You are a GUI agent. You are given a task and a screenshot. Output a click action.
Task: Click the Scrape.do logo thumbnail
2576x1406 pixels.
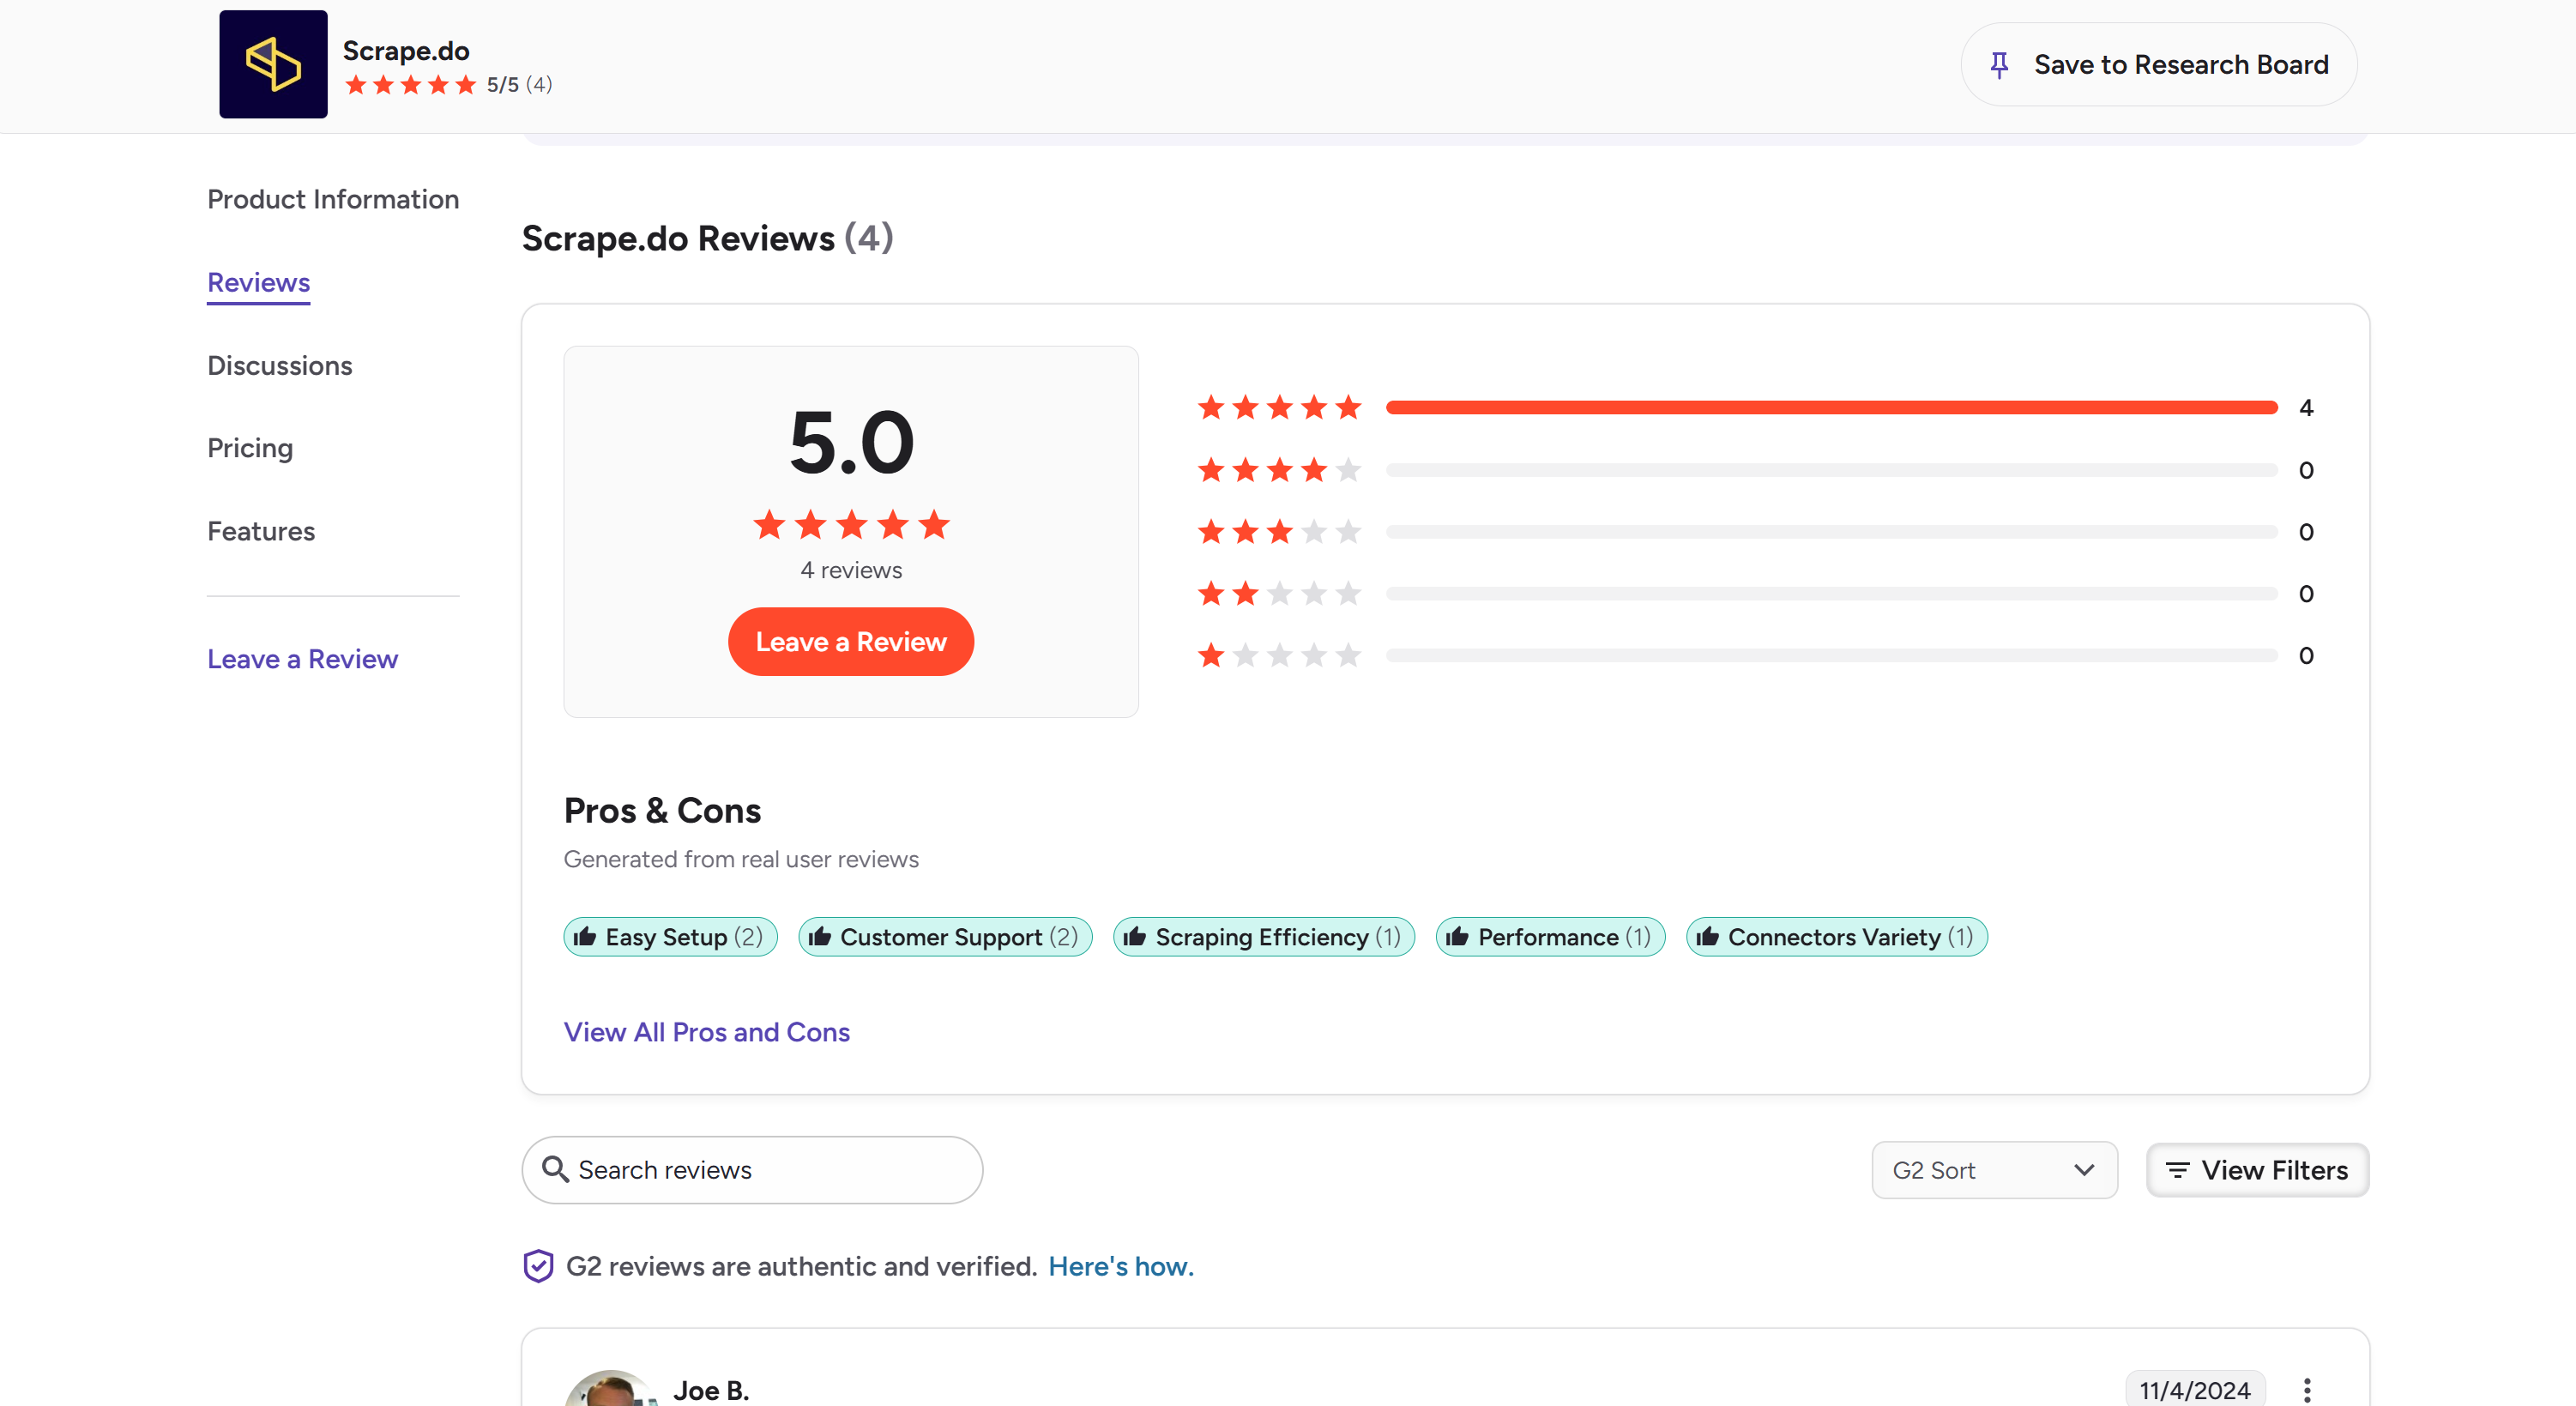pos(273,64)
